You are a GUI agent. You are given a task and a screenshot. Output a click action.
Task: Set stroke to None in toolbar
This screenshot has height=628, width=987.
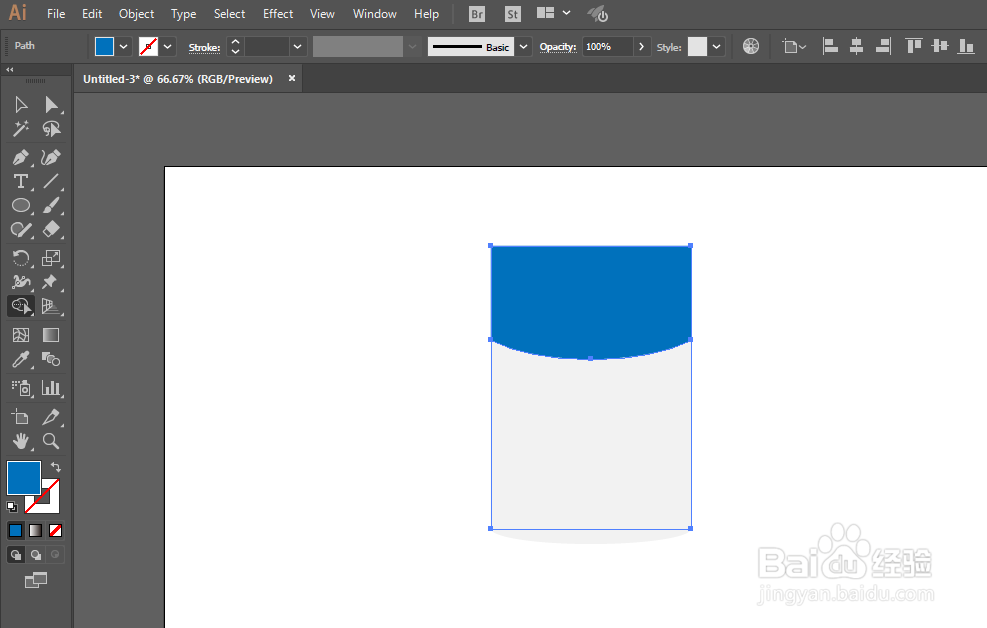[54, 530]
